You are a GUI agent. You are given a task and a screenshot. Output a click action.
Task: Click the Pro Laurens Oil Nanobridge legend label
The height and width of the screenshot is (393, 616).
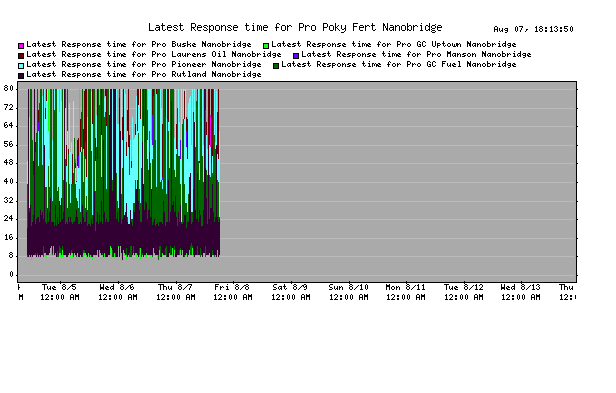point(154,54)
